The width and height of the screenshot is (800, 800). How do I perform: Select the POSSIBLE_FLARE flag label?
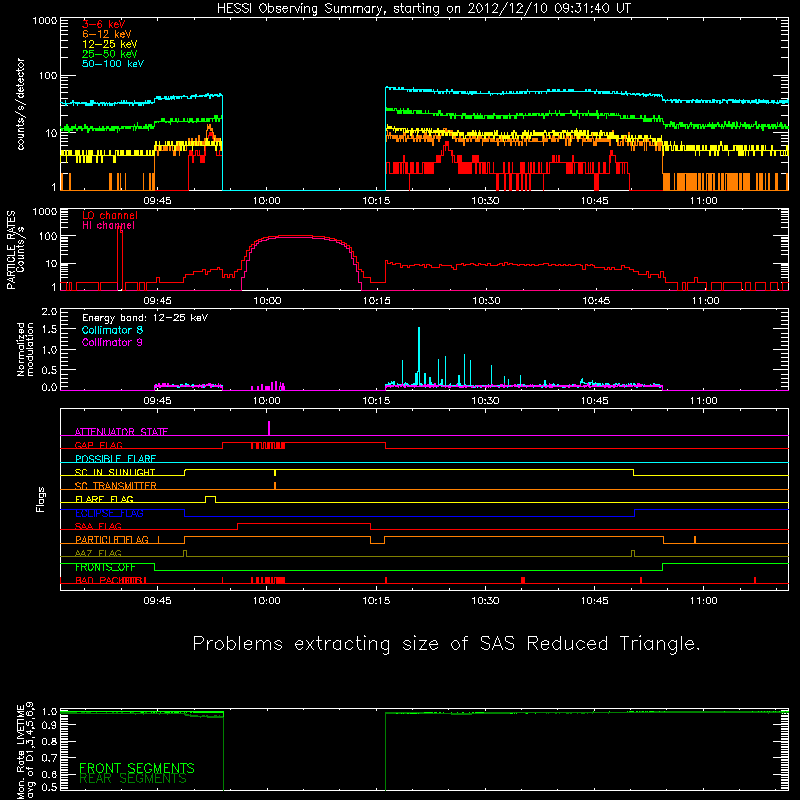[x=115, y=459]
